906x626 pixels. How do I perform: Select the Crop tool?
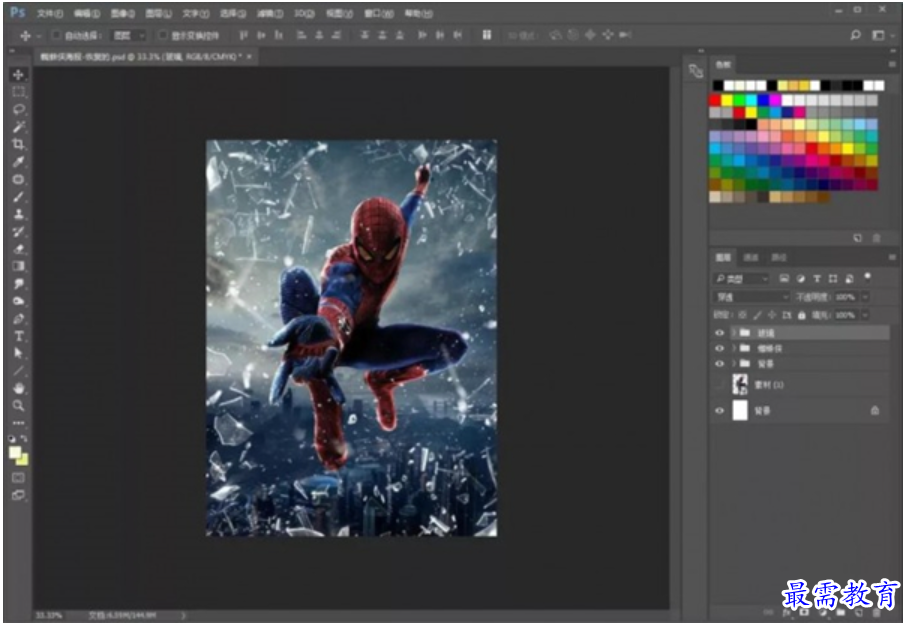pos(18,144)
